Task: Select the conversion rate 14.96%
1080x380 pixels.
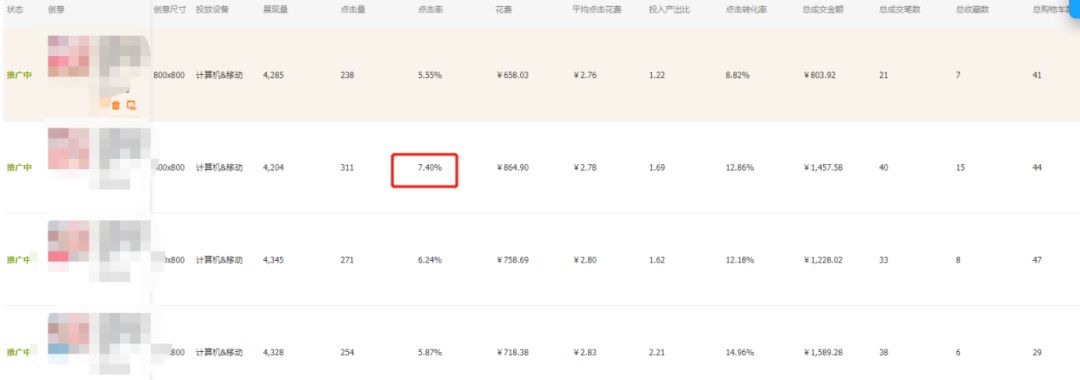Action: pyautogui.click(x=739, y=352)
